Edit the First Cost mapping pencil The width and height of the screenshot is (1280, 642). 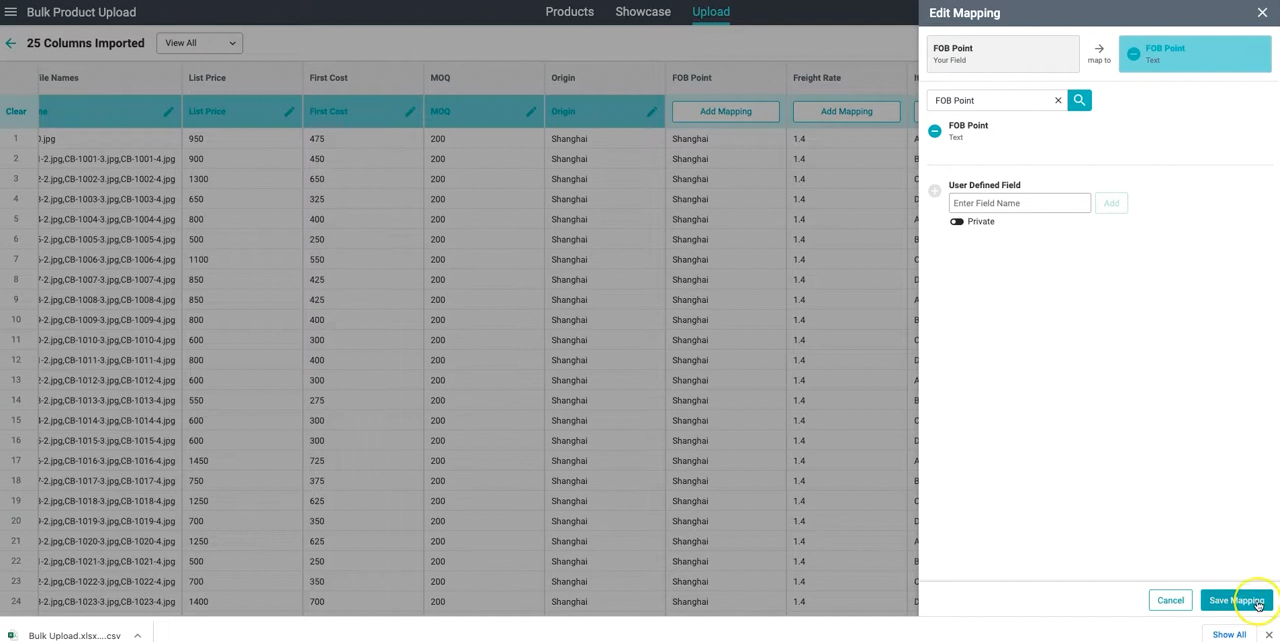coord(410,111)
